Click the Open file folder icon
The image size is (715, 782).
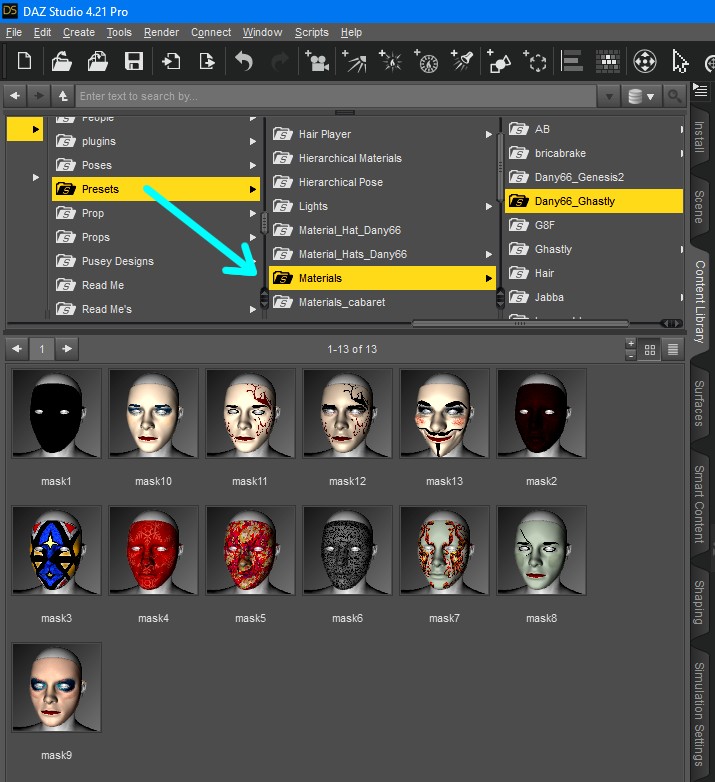click(x=61, y=62)
